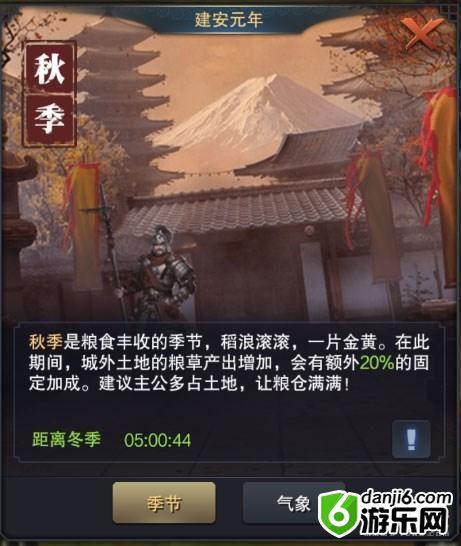Switch to the 季节 tab

164,503
